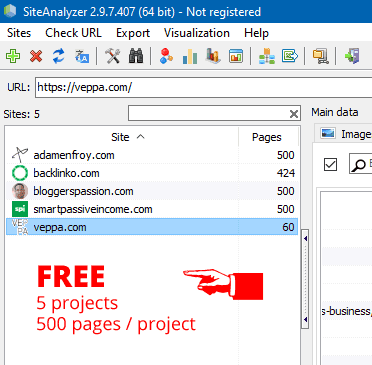Toggle the checkbox in the Main data panel
Image resolution: width=372 pixels, height=365 pixels.
click(330, 165)
